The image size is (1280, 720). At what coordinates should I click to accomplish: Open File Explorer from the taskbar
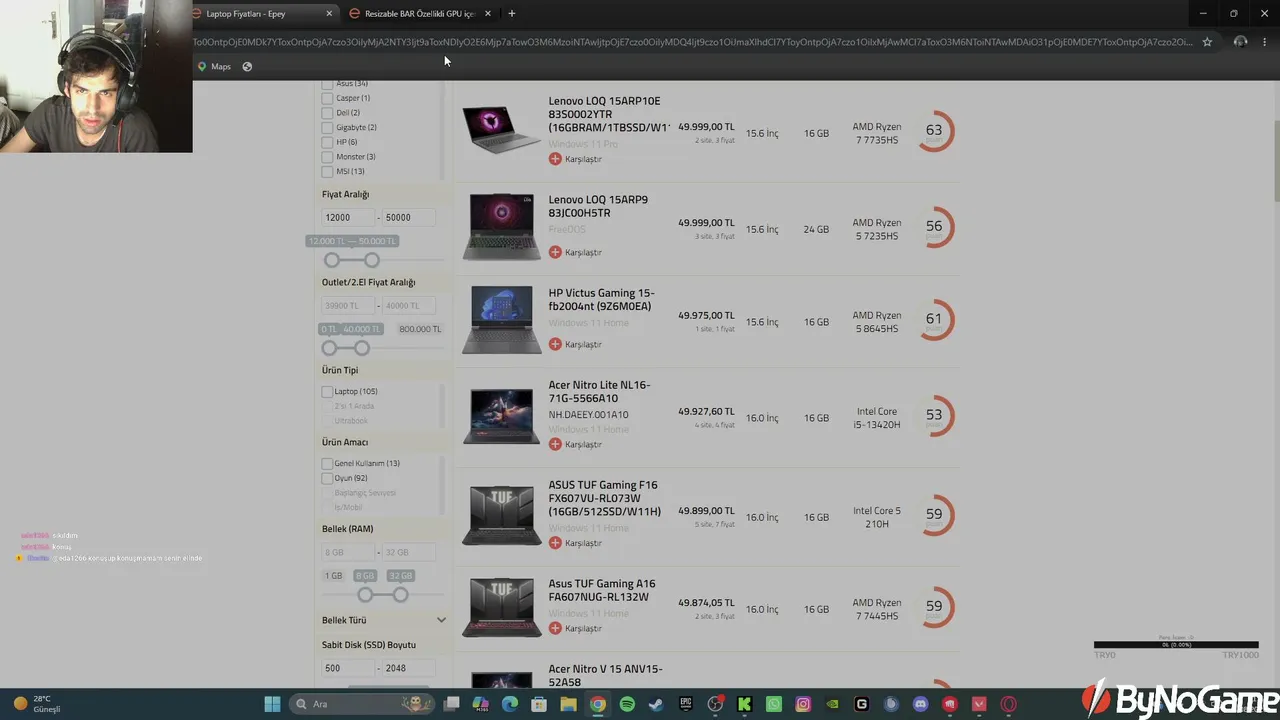[x=568, y=704]
